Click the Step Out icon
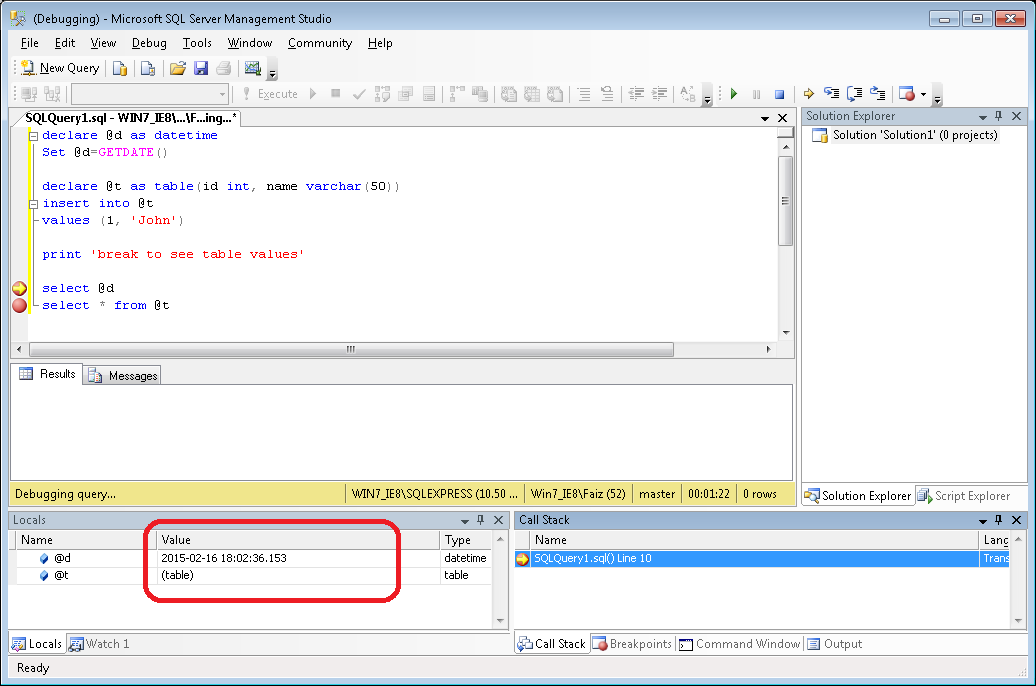Viewport: 1036px width, 686px height. (877, 94)
